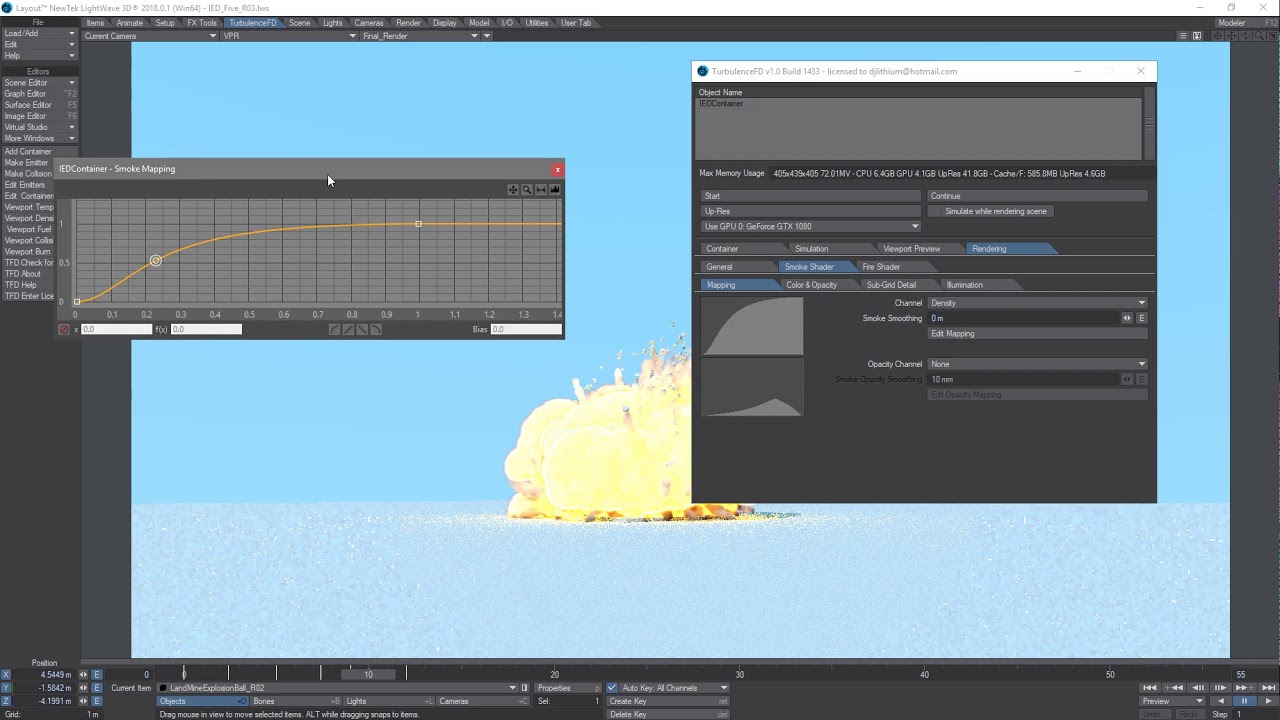1280x720 pixels.
Task: Click the Create Key button
Action: [667, 701]
